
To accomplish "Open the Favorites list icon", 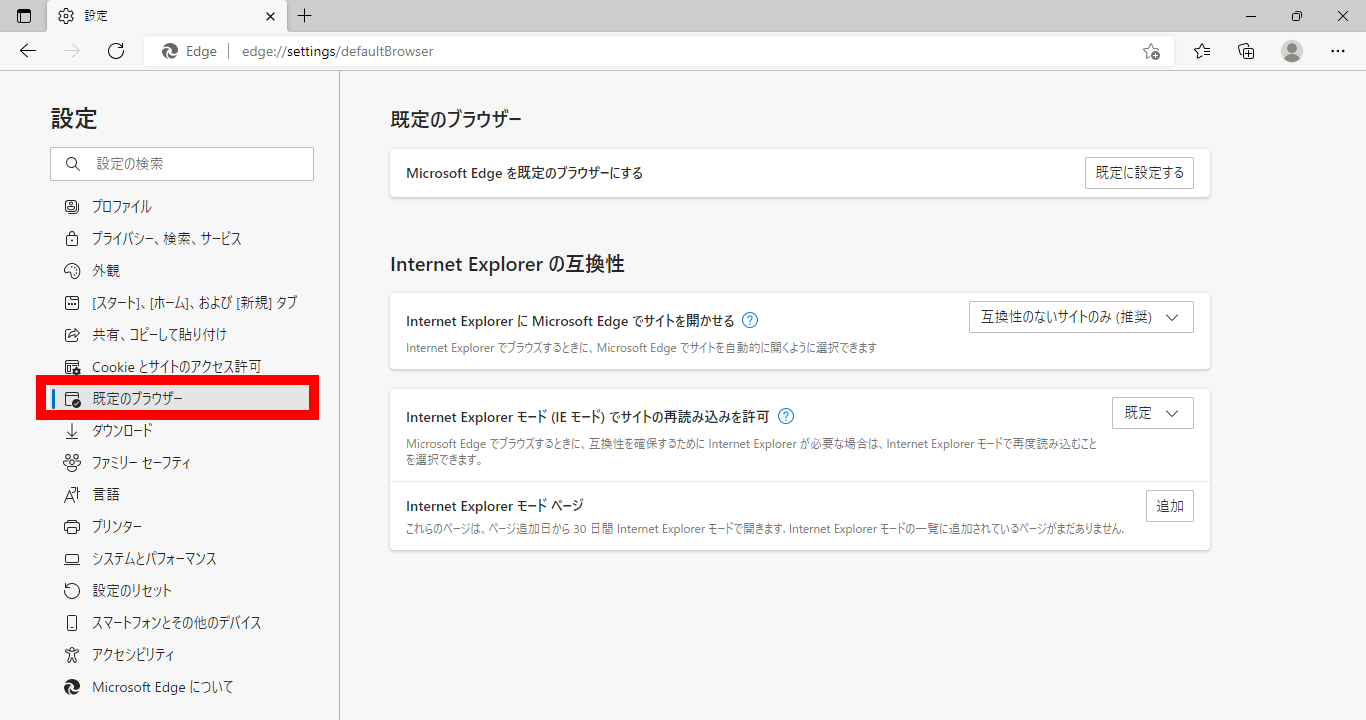I will pos(1202,51).
